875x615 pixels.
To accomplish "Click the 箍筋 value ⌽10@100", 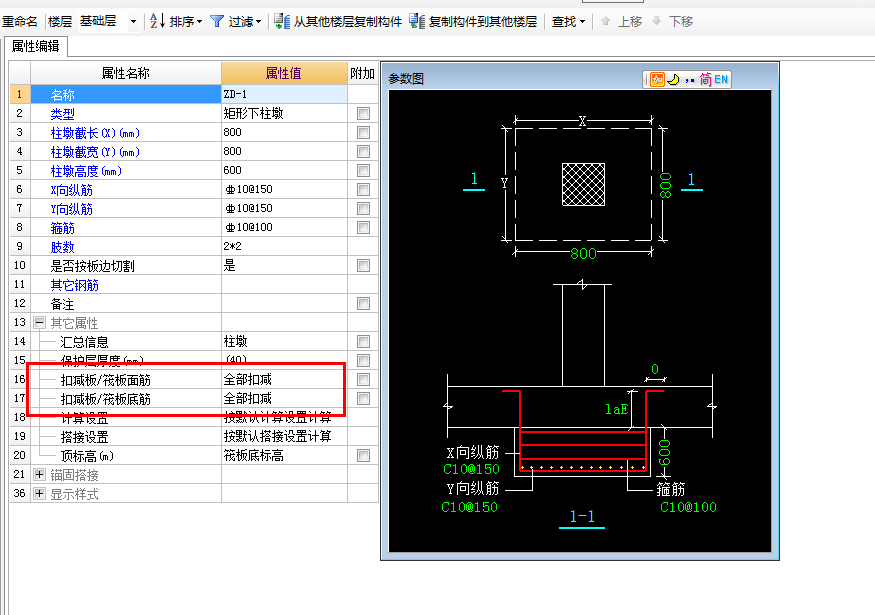I will (x=284, y=227).
